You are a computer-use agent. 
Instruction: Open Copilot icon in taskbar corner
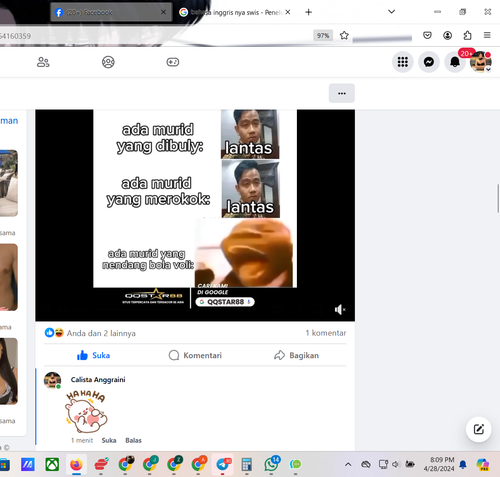pos(483,464)
